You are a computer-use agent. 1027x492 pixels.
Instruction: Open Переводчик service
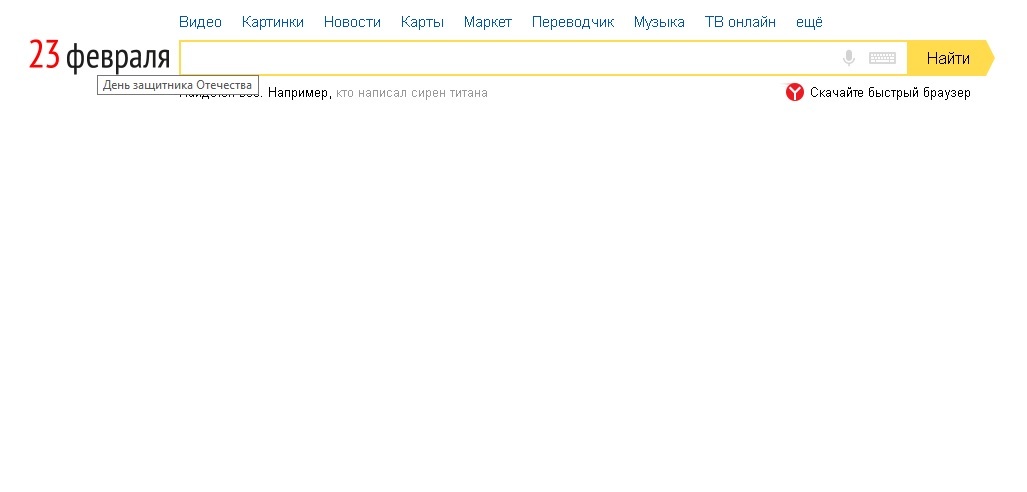pos(573,22)
